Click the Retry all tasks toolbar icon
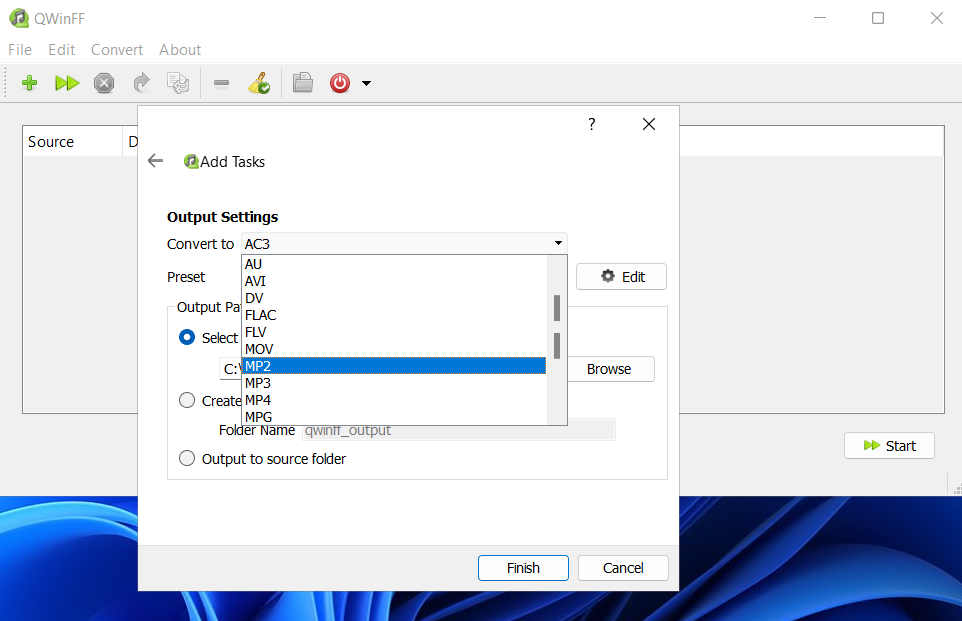This screenshot has height=621, width=962. pos(178,83)
